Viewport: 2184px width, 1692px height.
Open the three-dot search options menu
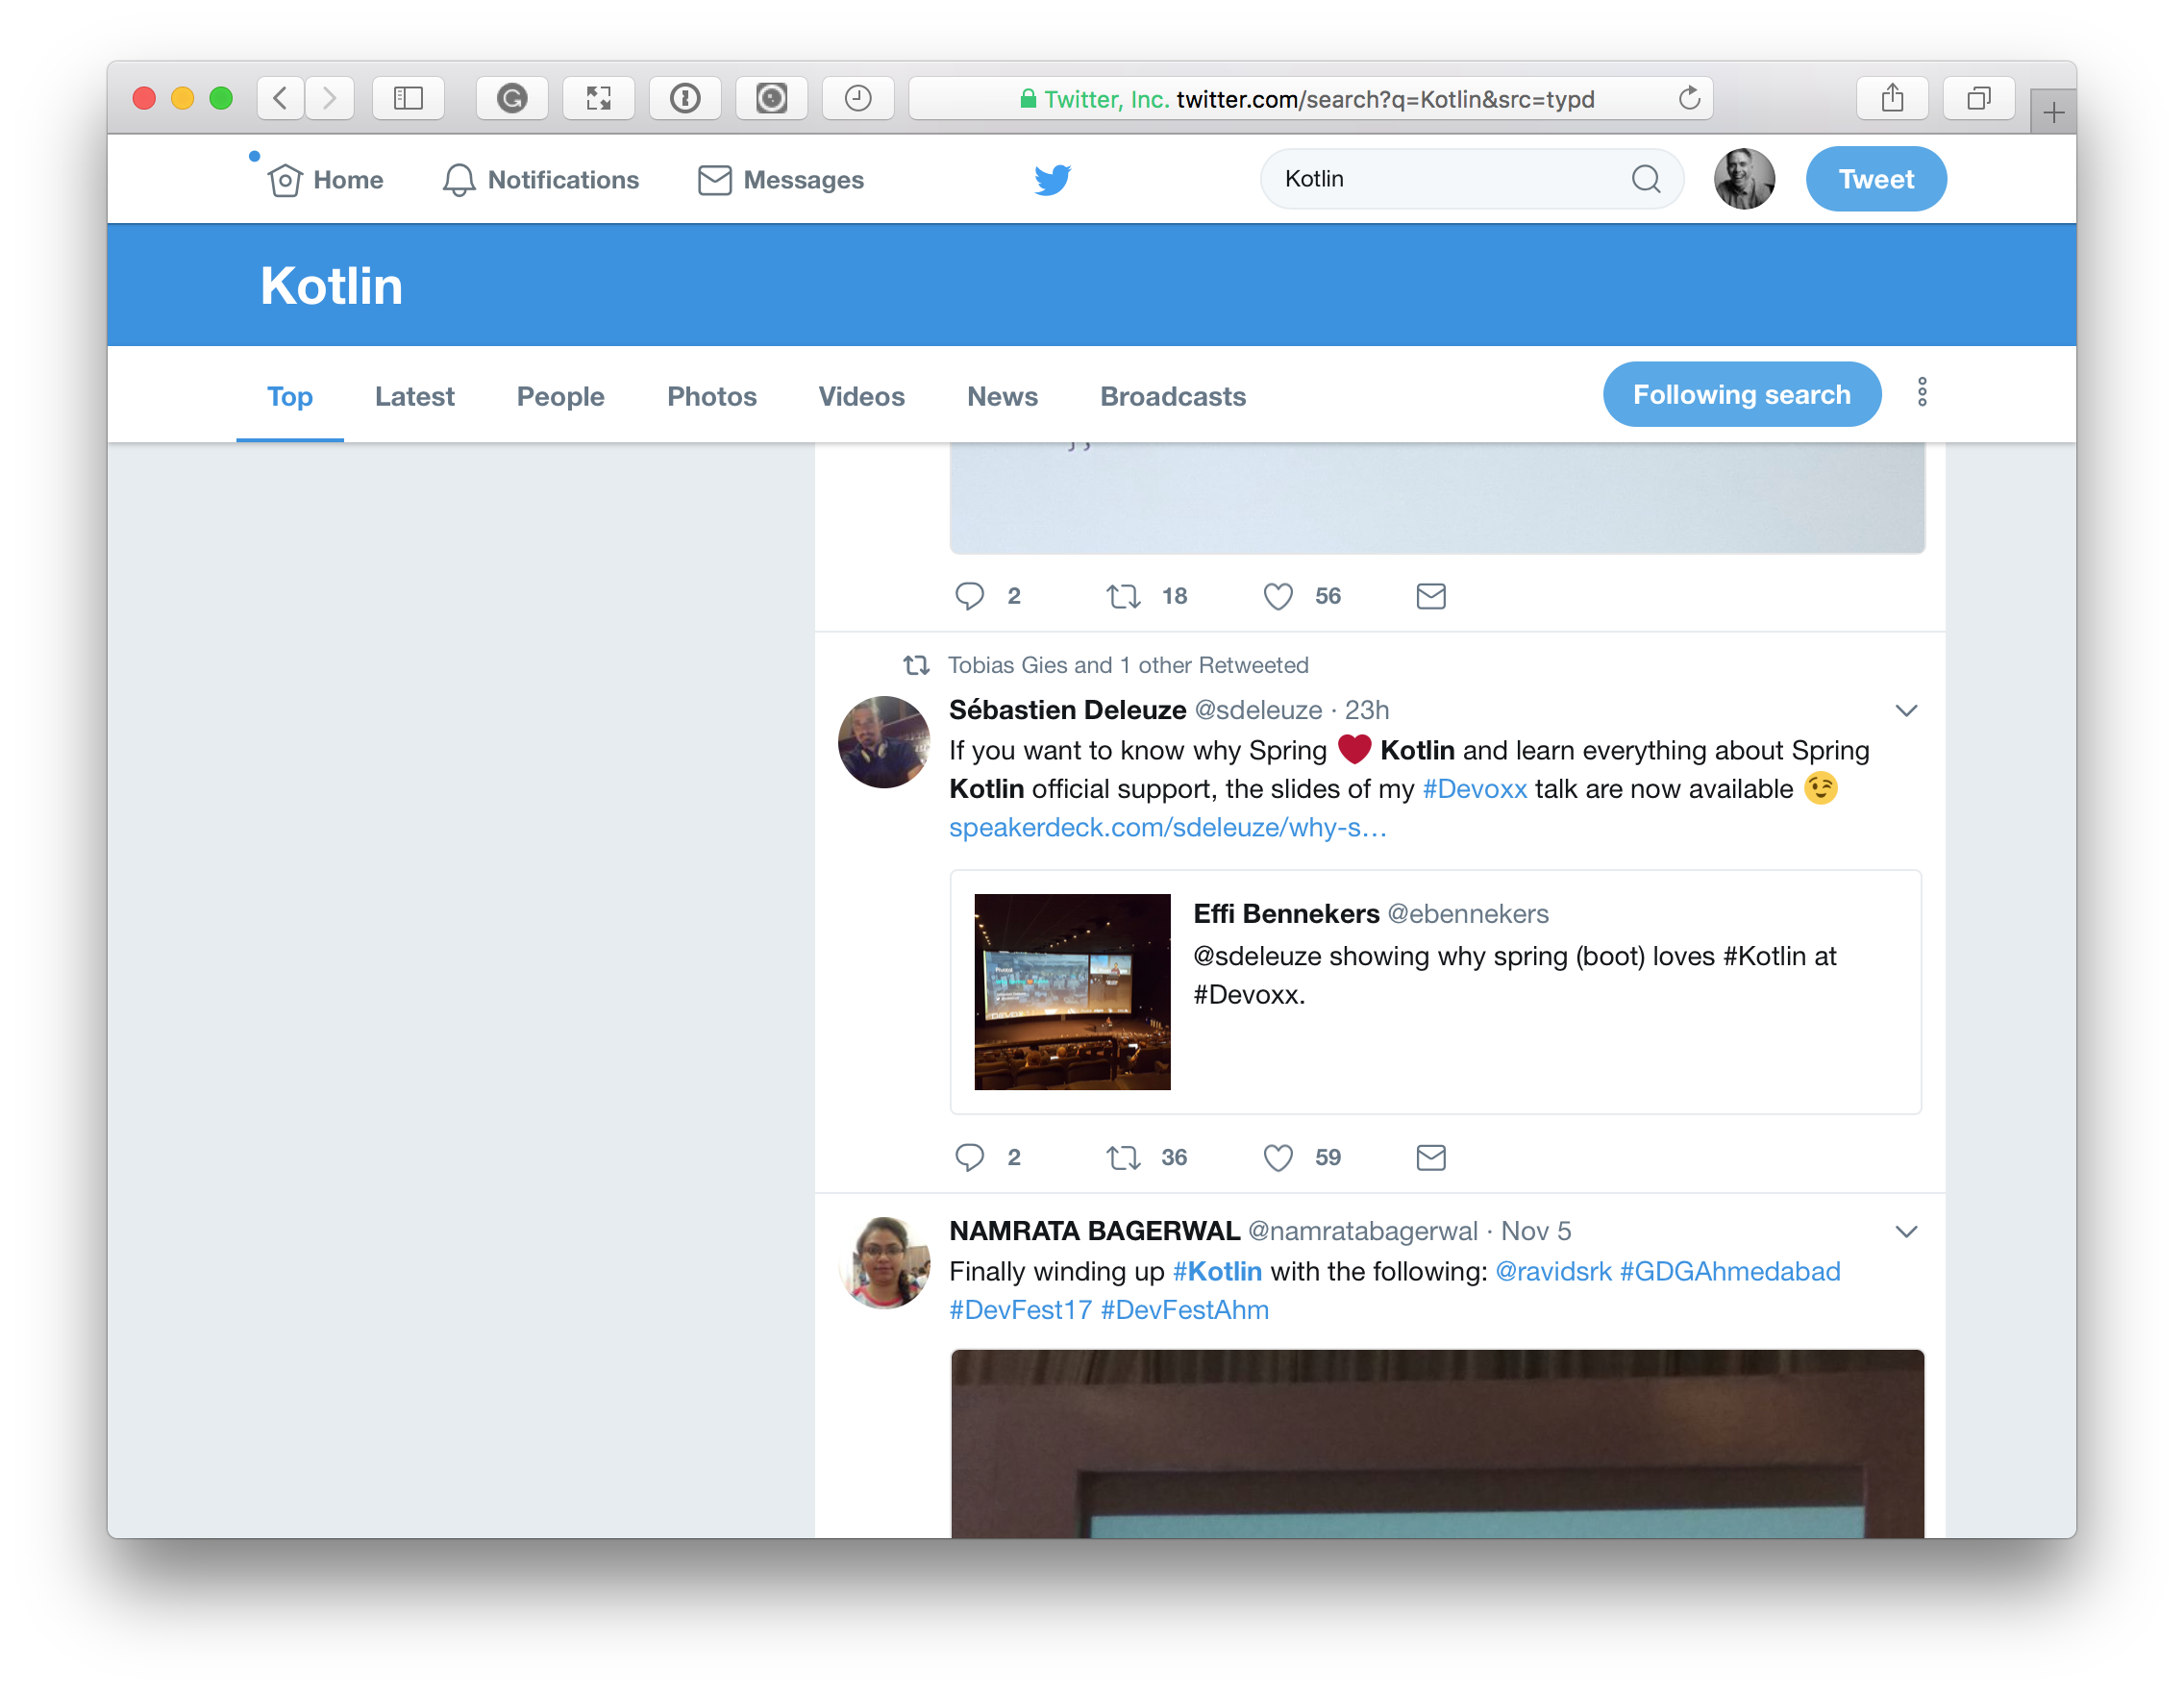click(x=1921, y=392)
